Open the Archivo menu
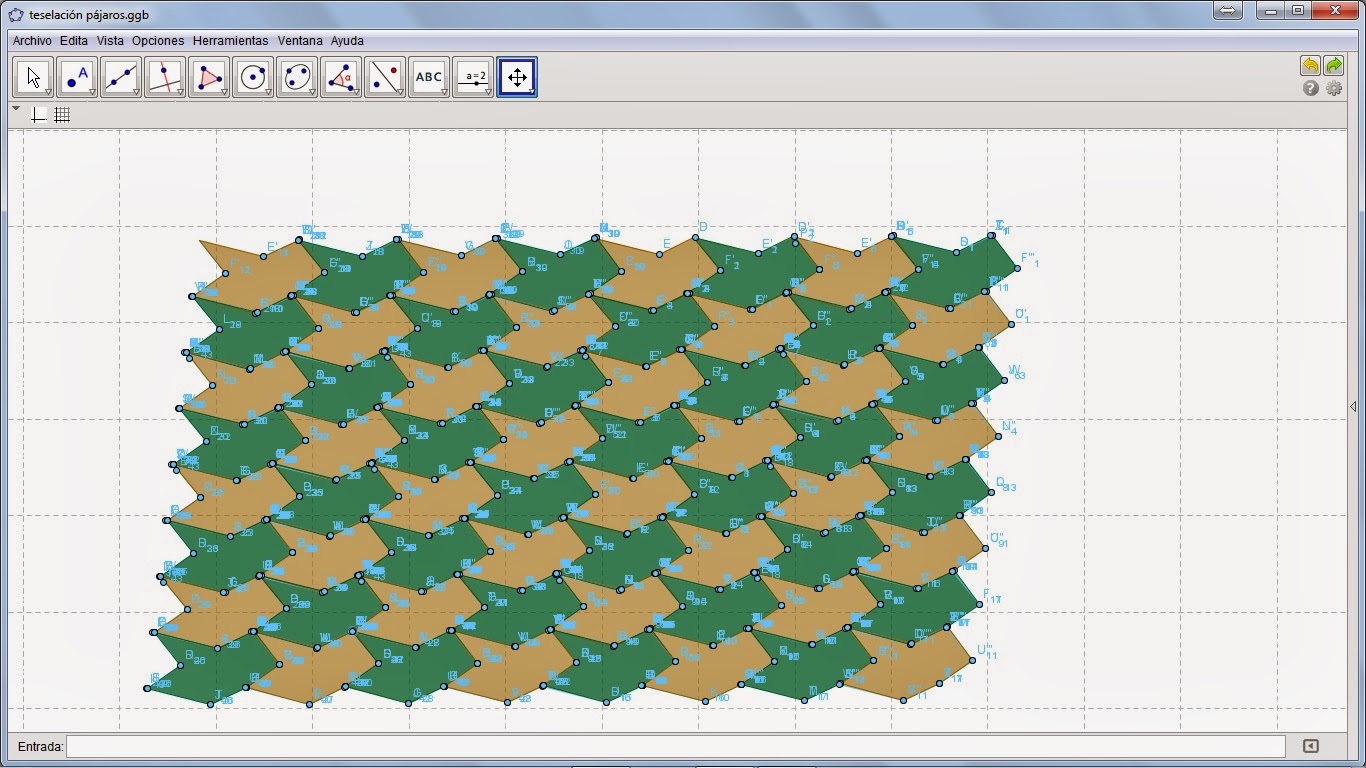 coord(32,41)
